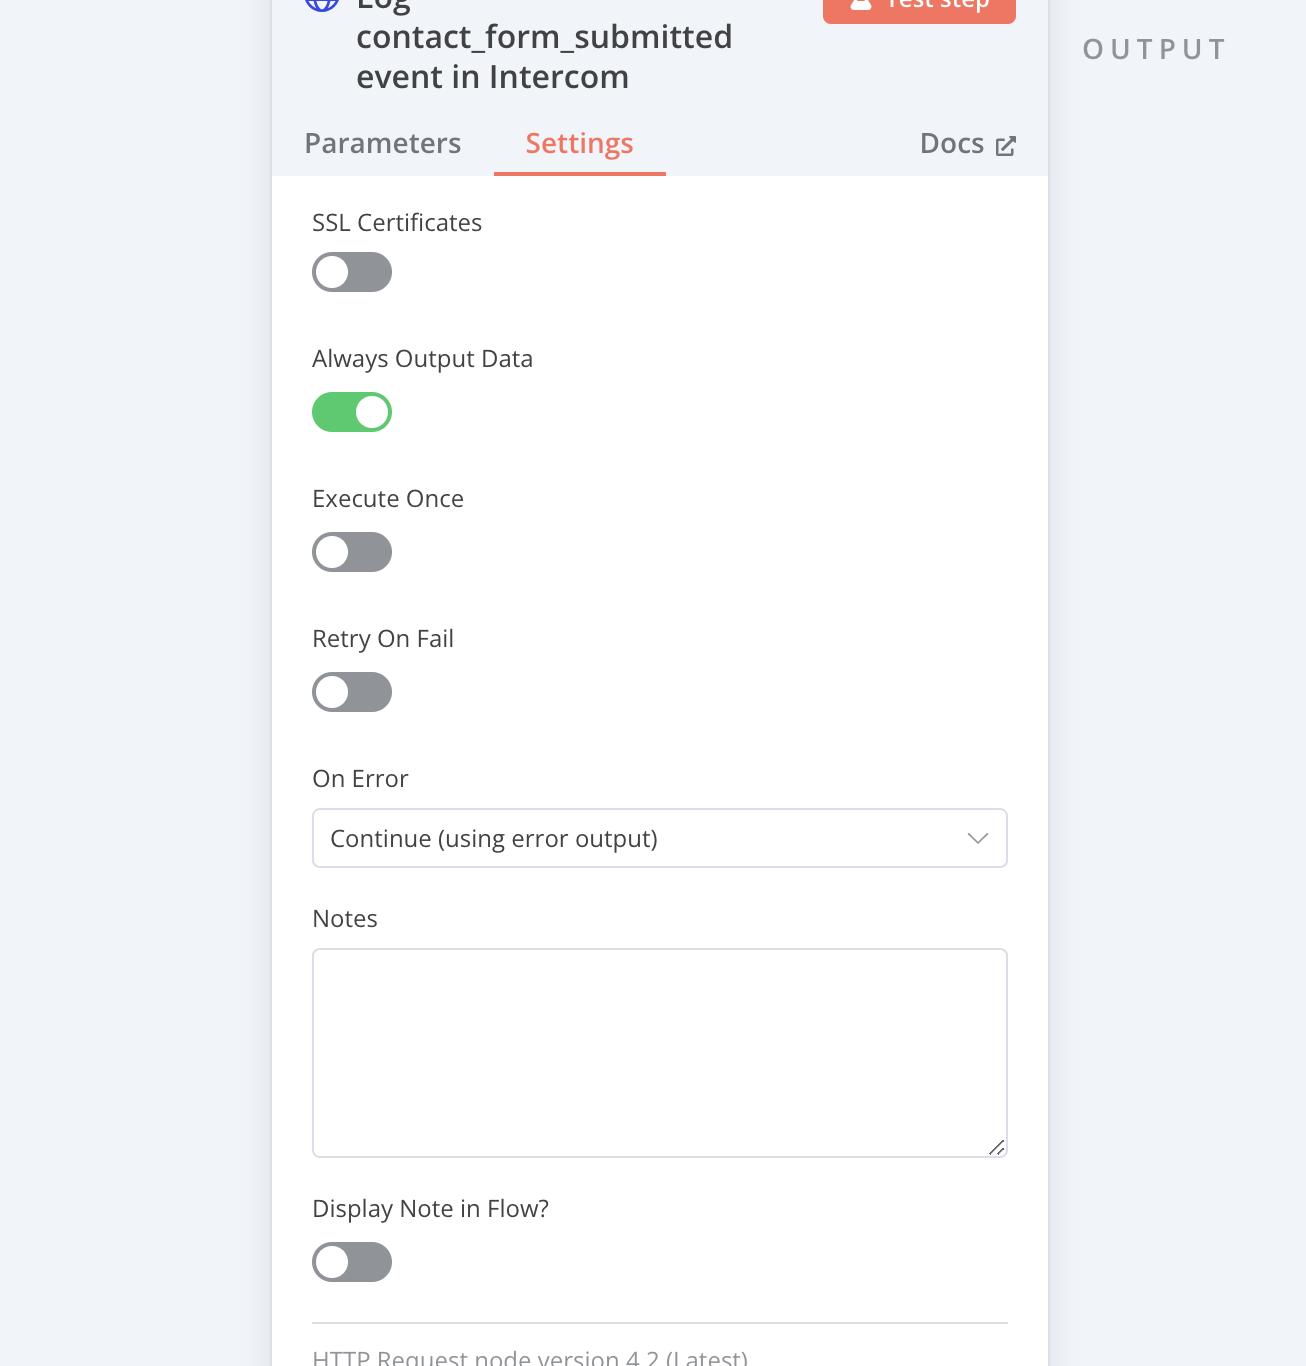Image resolution: width=1306 pixels, height=1366 pixels.
Task: Select the Settings tab
Action: (579, 144)
